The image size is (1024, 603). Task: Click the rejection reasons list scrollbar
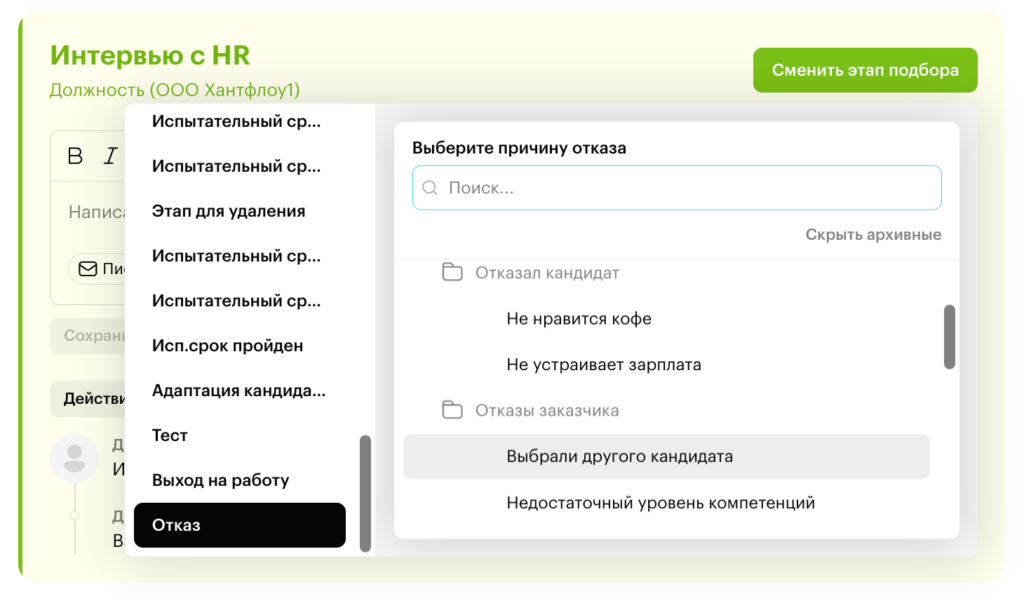click(x=949, y=337)
